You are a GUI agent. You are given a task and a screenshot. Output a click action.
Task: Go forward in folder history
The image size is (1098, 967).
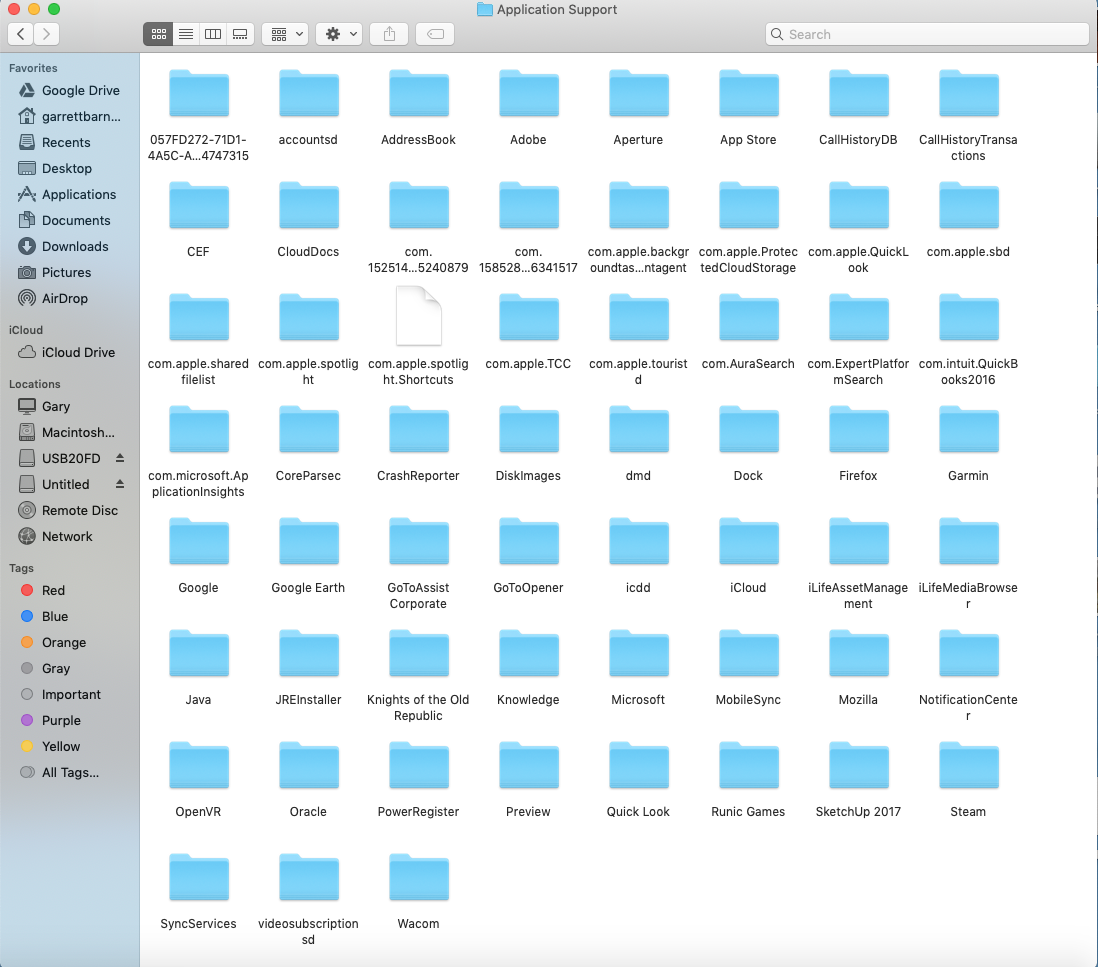[x=46, y=34]
